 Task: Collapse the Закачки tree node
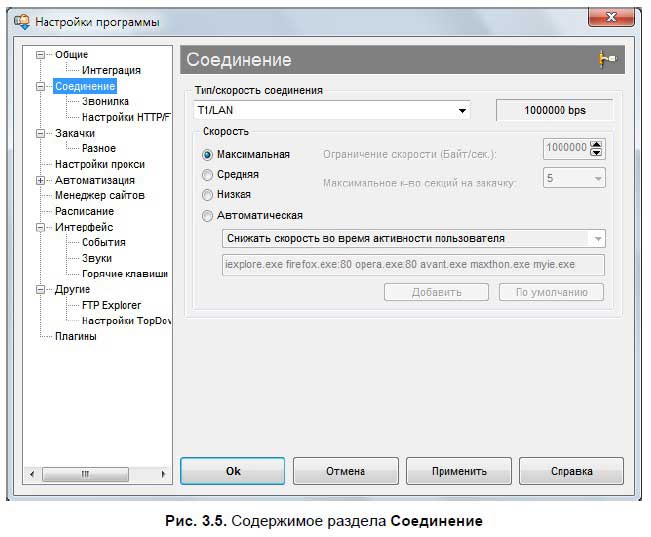point(40,133)
